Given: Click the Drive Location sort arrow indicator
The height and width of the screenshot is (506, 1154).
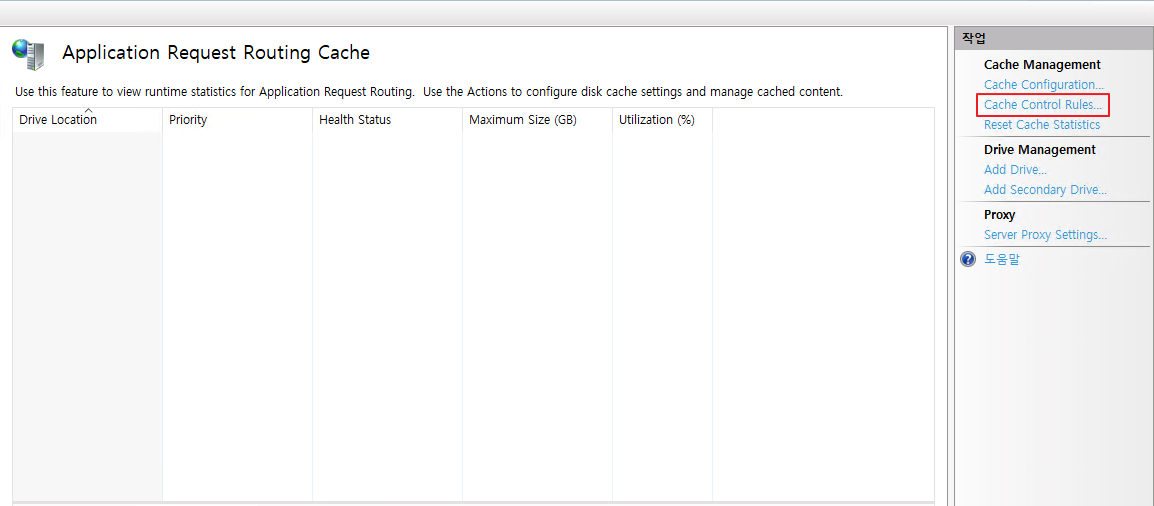Looking at the screenshot, I should pos(88,110).
